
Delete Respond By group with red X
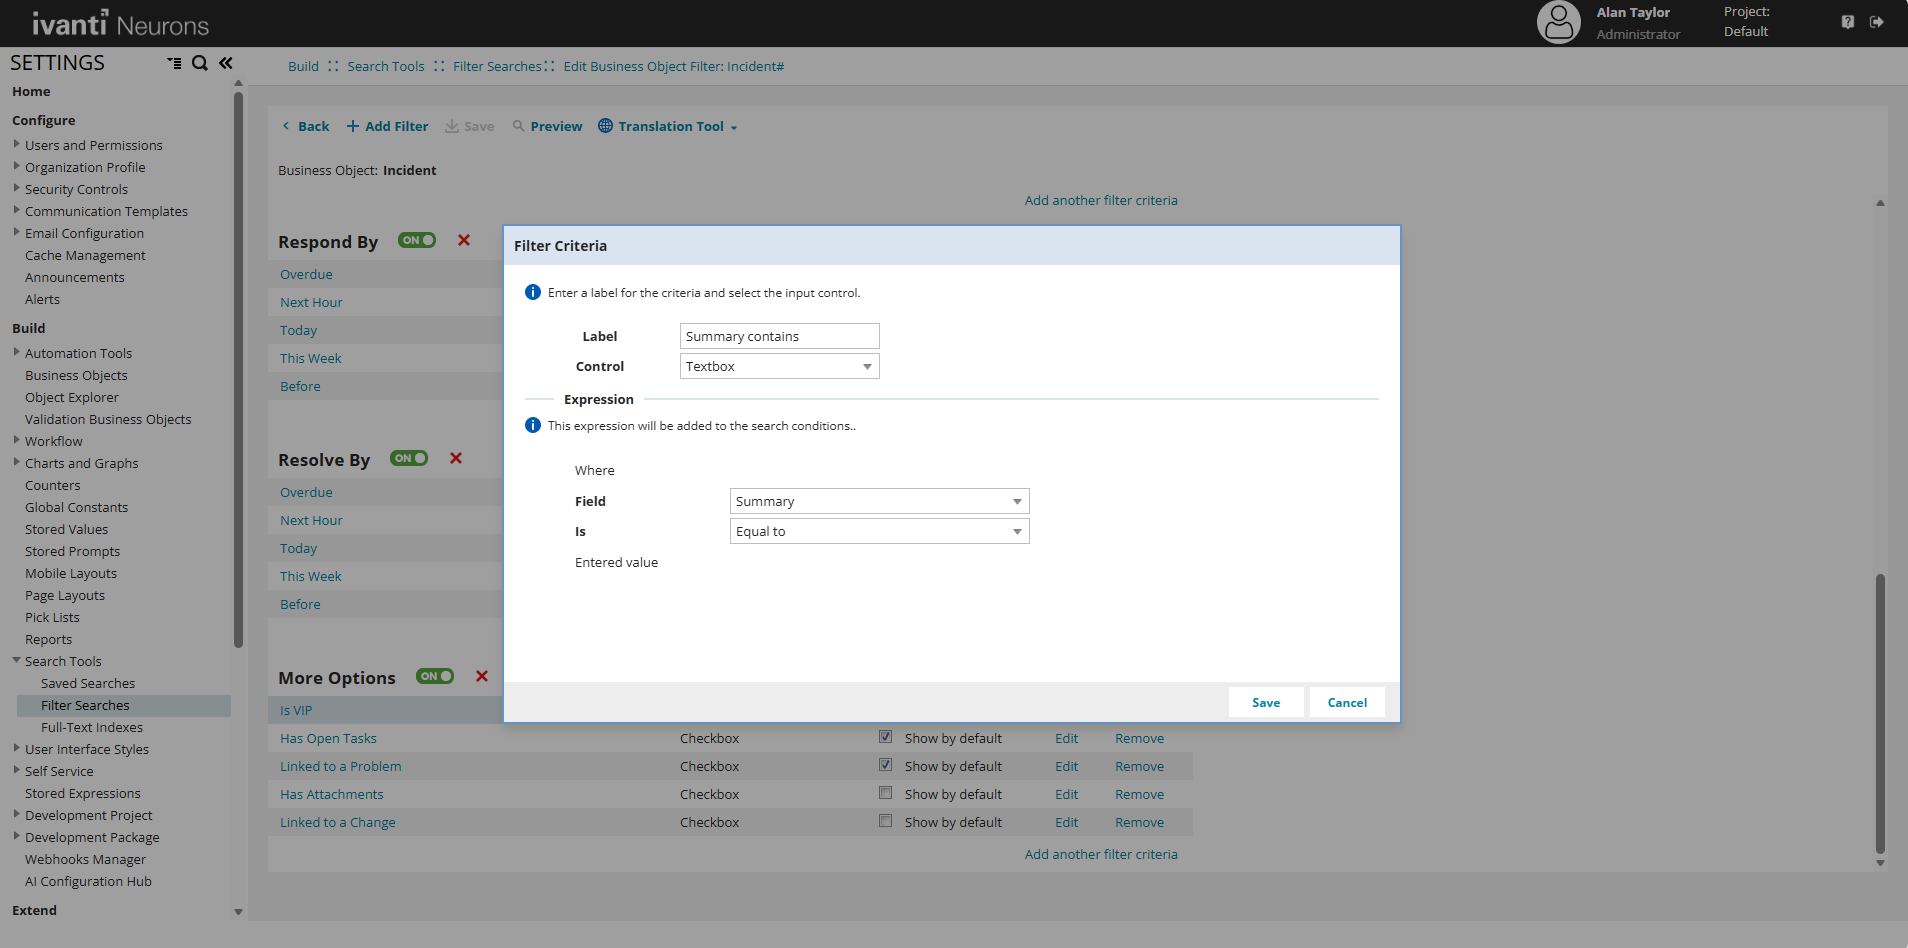(x=464, y=240)
